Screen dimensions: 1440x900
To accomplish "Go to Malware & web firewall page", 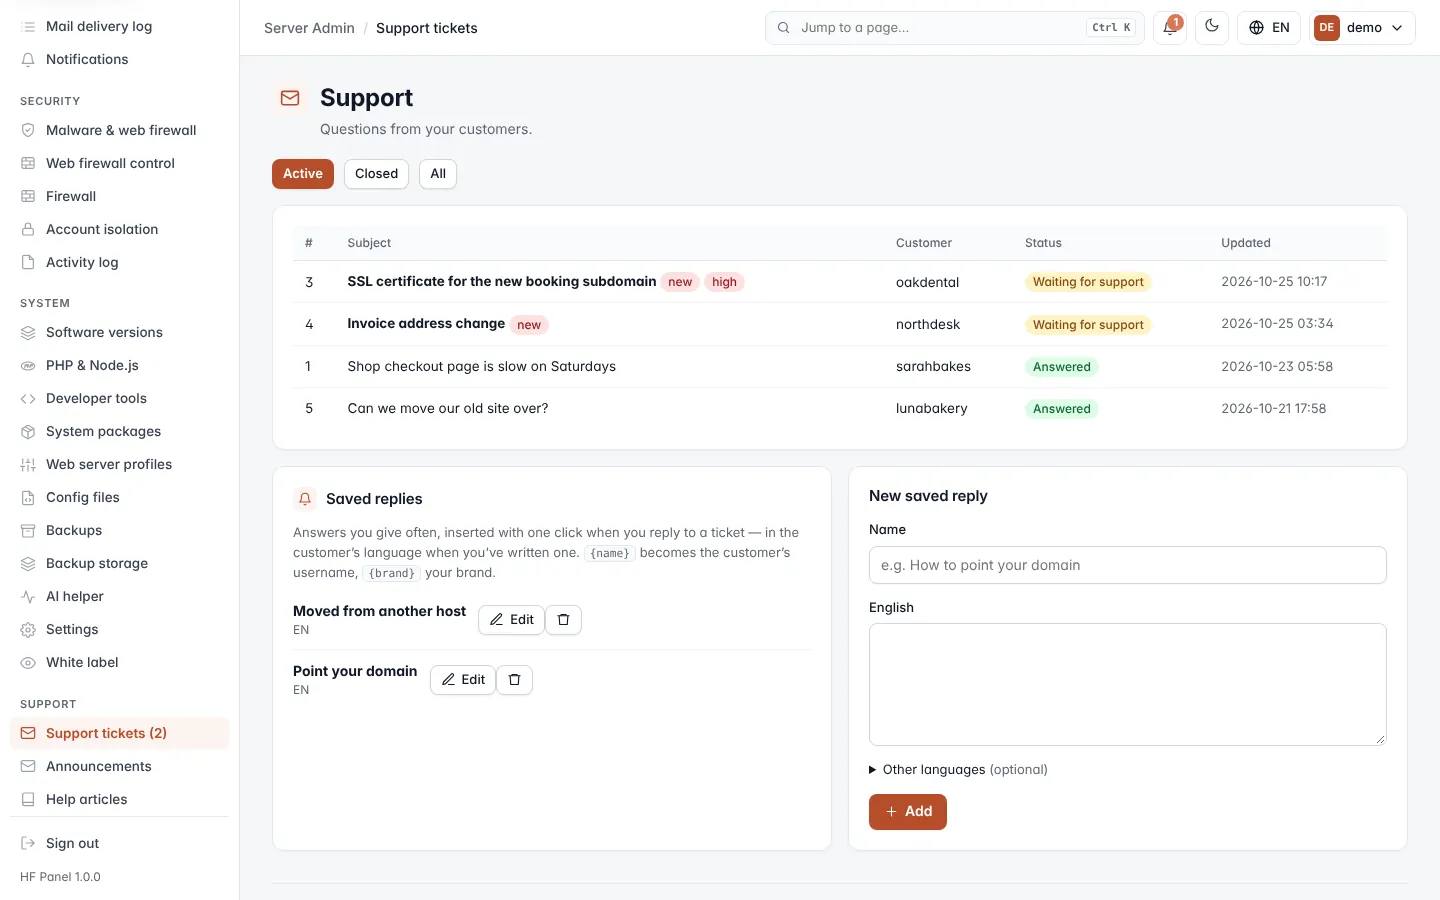I will 120,130.
